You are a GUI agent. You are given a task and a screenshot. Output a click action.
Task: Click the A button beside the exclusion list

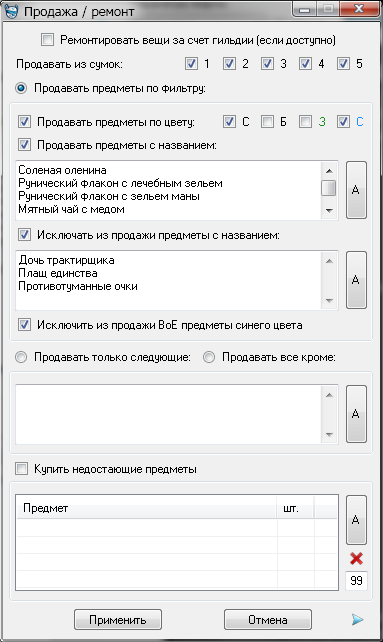click(x=356, y=280)
